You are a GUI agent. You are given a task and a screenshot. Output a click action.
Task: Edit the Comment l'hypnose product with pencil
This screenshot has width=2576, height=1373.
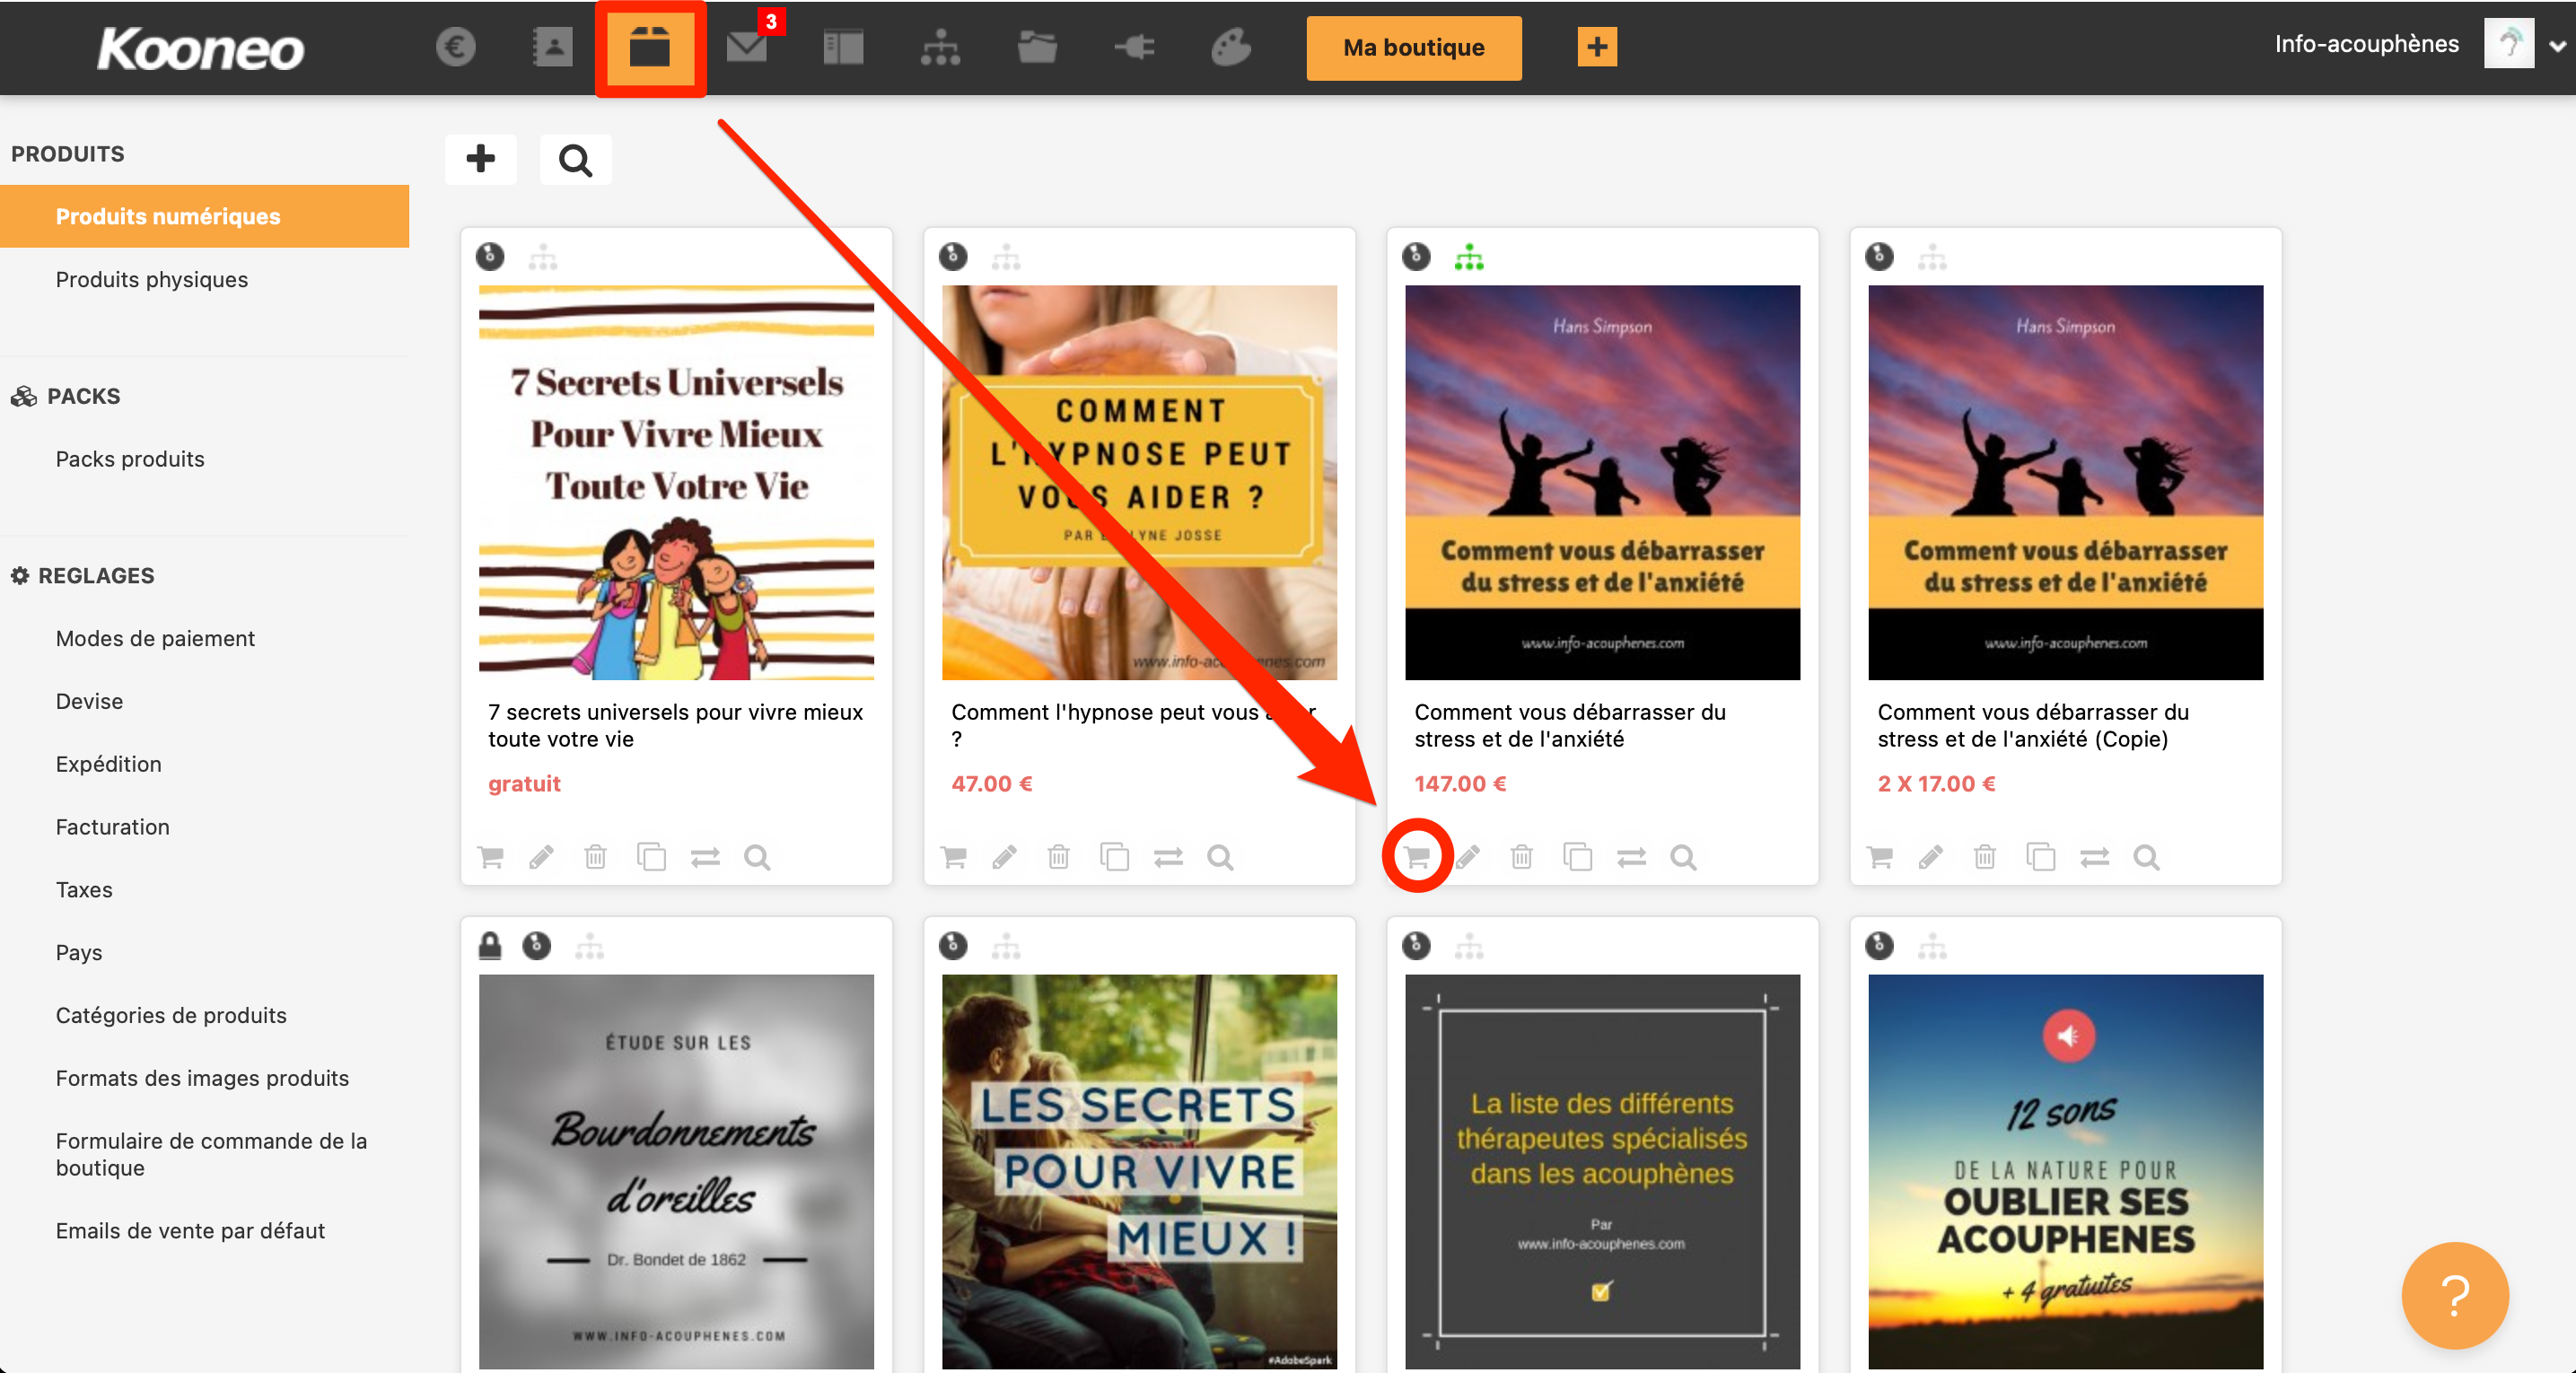(x=1005, y=857)
